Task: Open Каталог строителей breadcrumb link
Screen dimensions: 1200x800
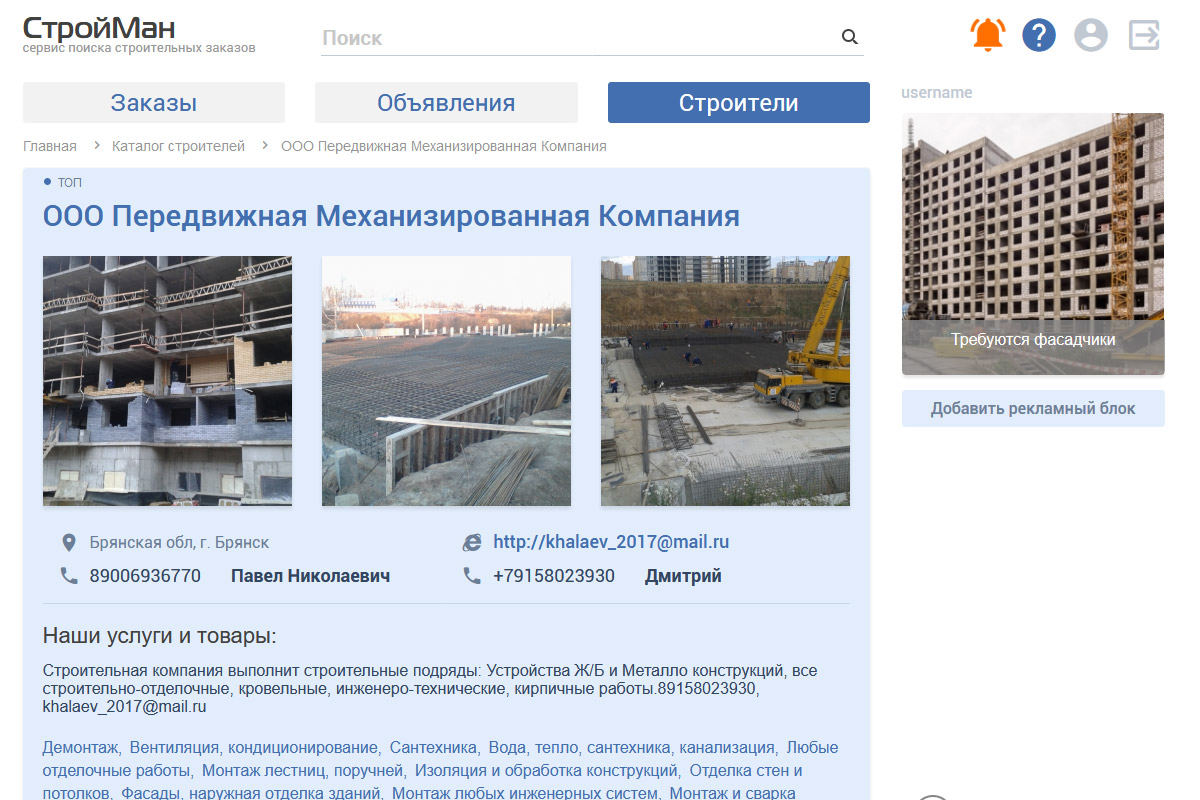Action: [x=178, y=146]
